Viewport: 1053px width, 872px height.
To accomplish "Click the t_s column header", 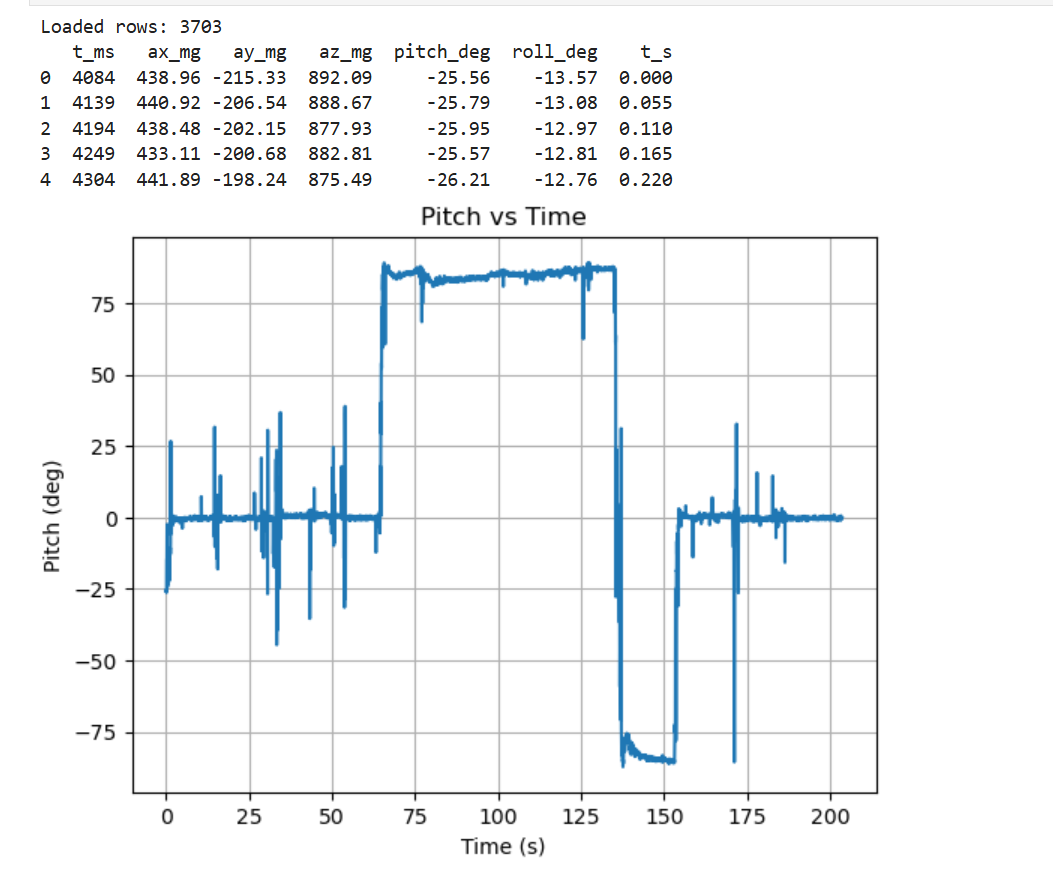I will [x=658, y=52].
